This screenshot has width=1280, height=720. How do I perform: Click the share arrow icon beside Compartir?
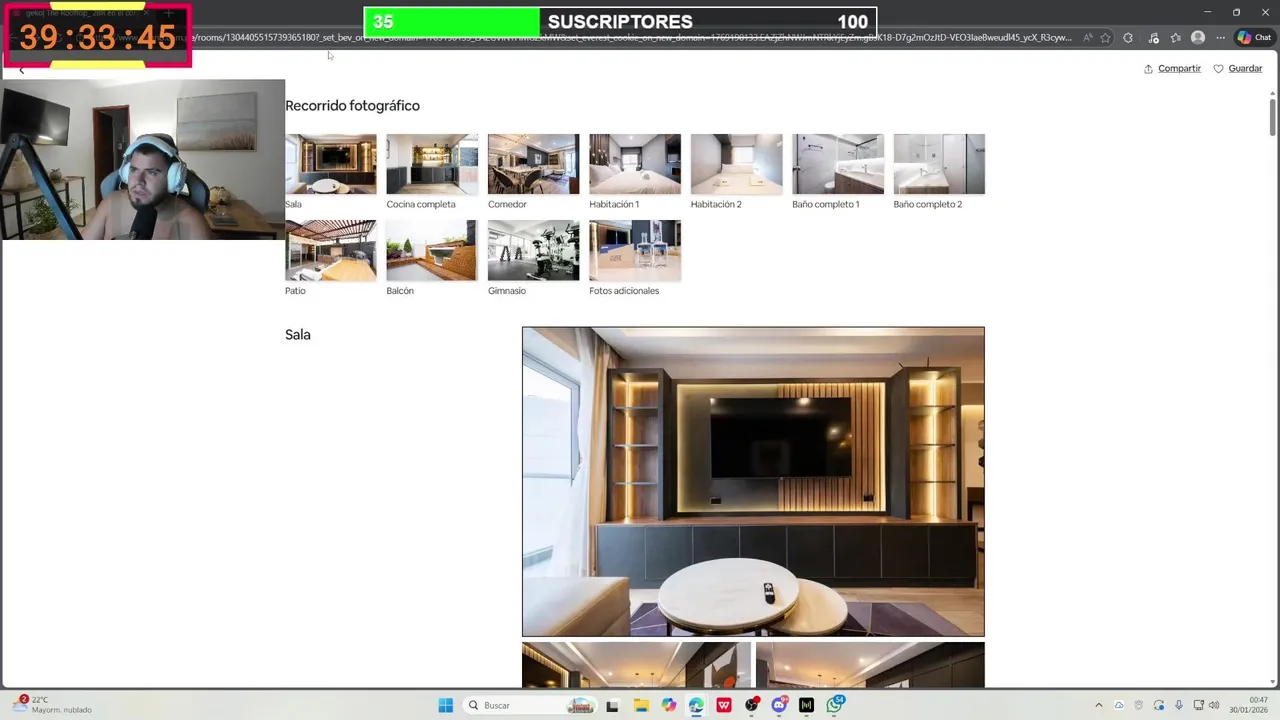pyautogui.click(x=1149, y=69)
